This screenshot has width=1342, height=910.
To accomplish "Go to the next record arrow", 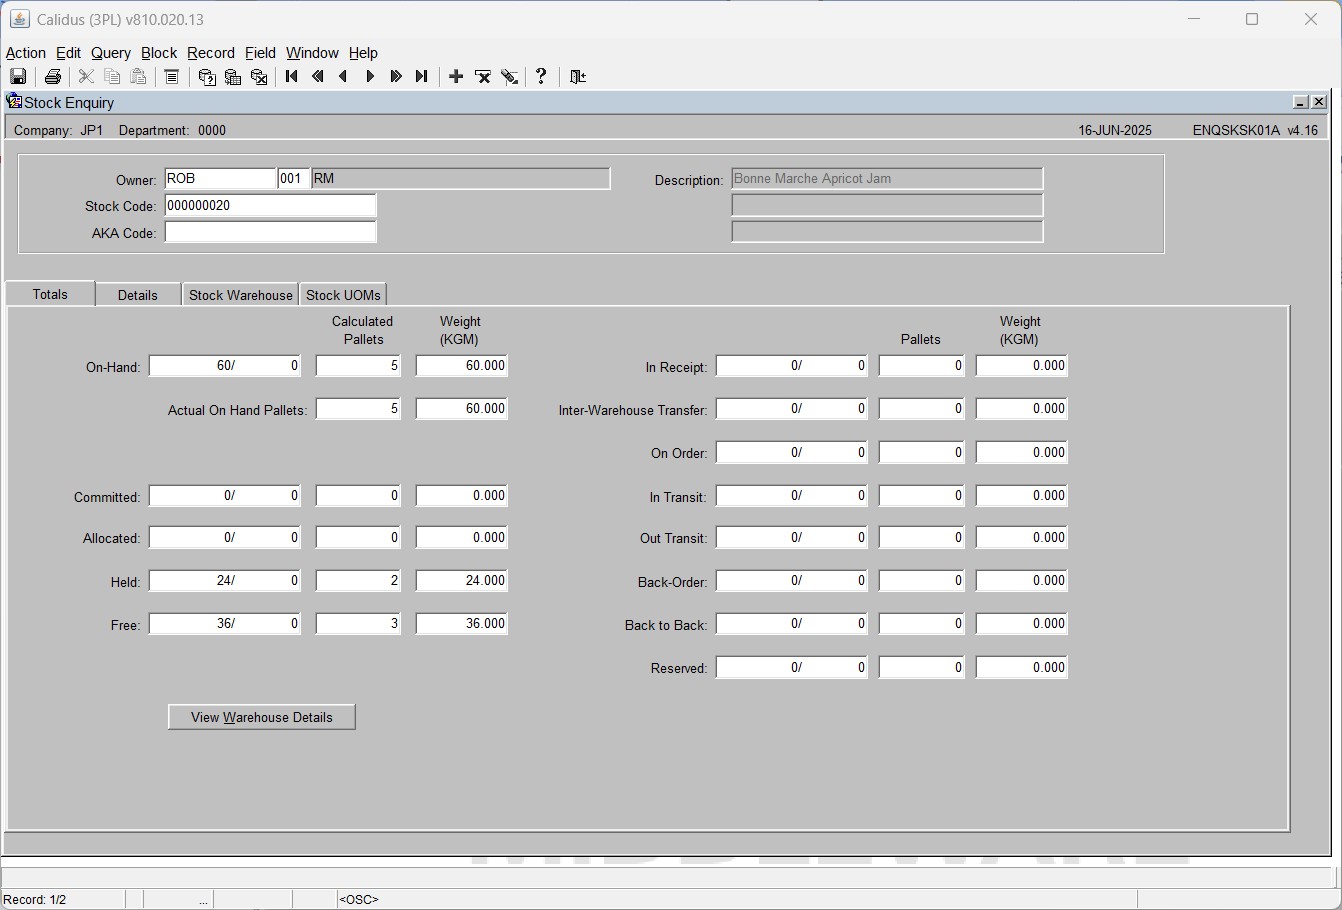I will pos(370,77).
